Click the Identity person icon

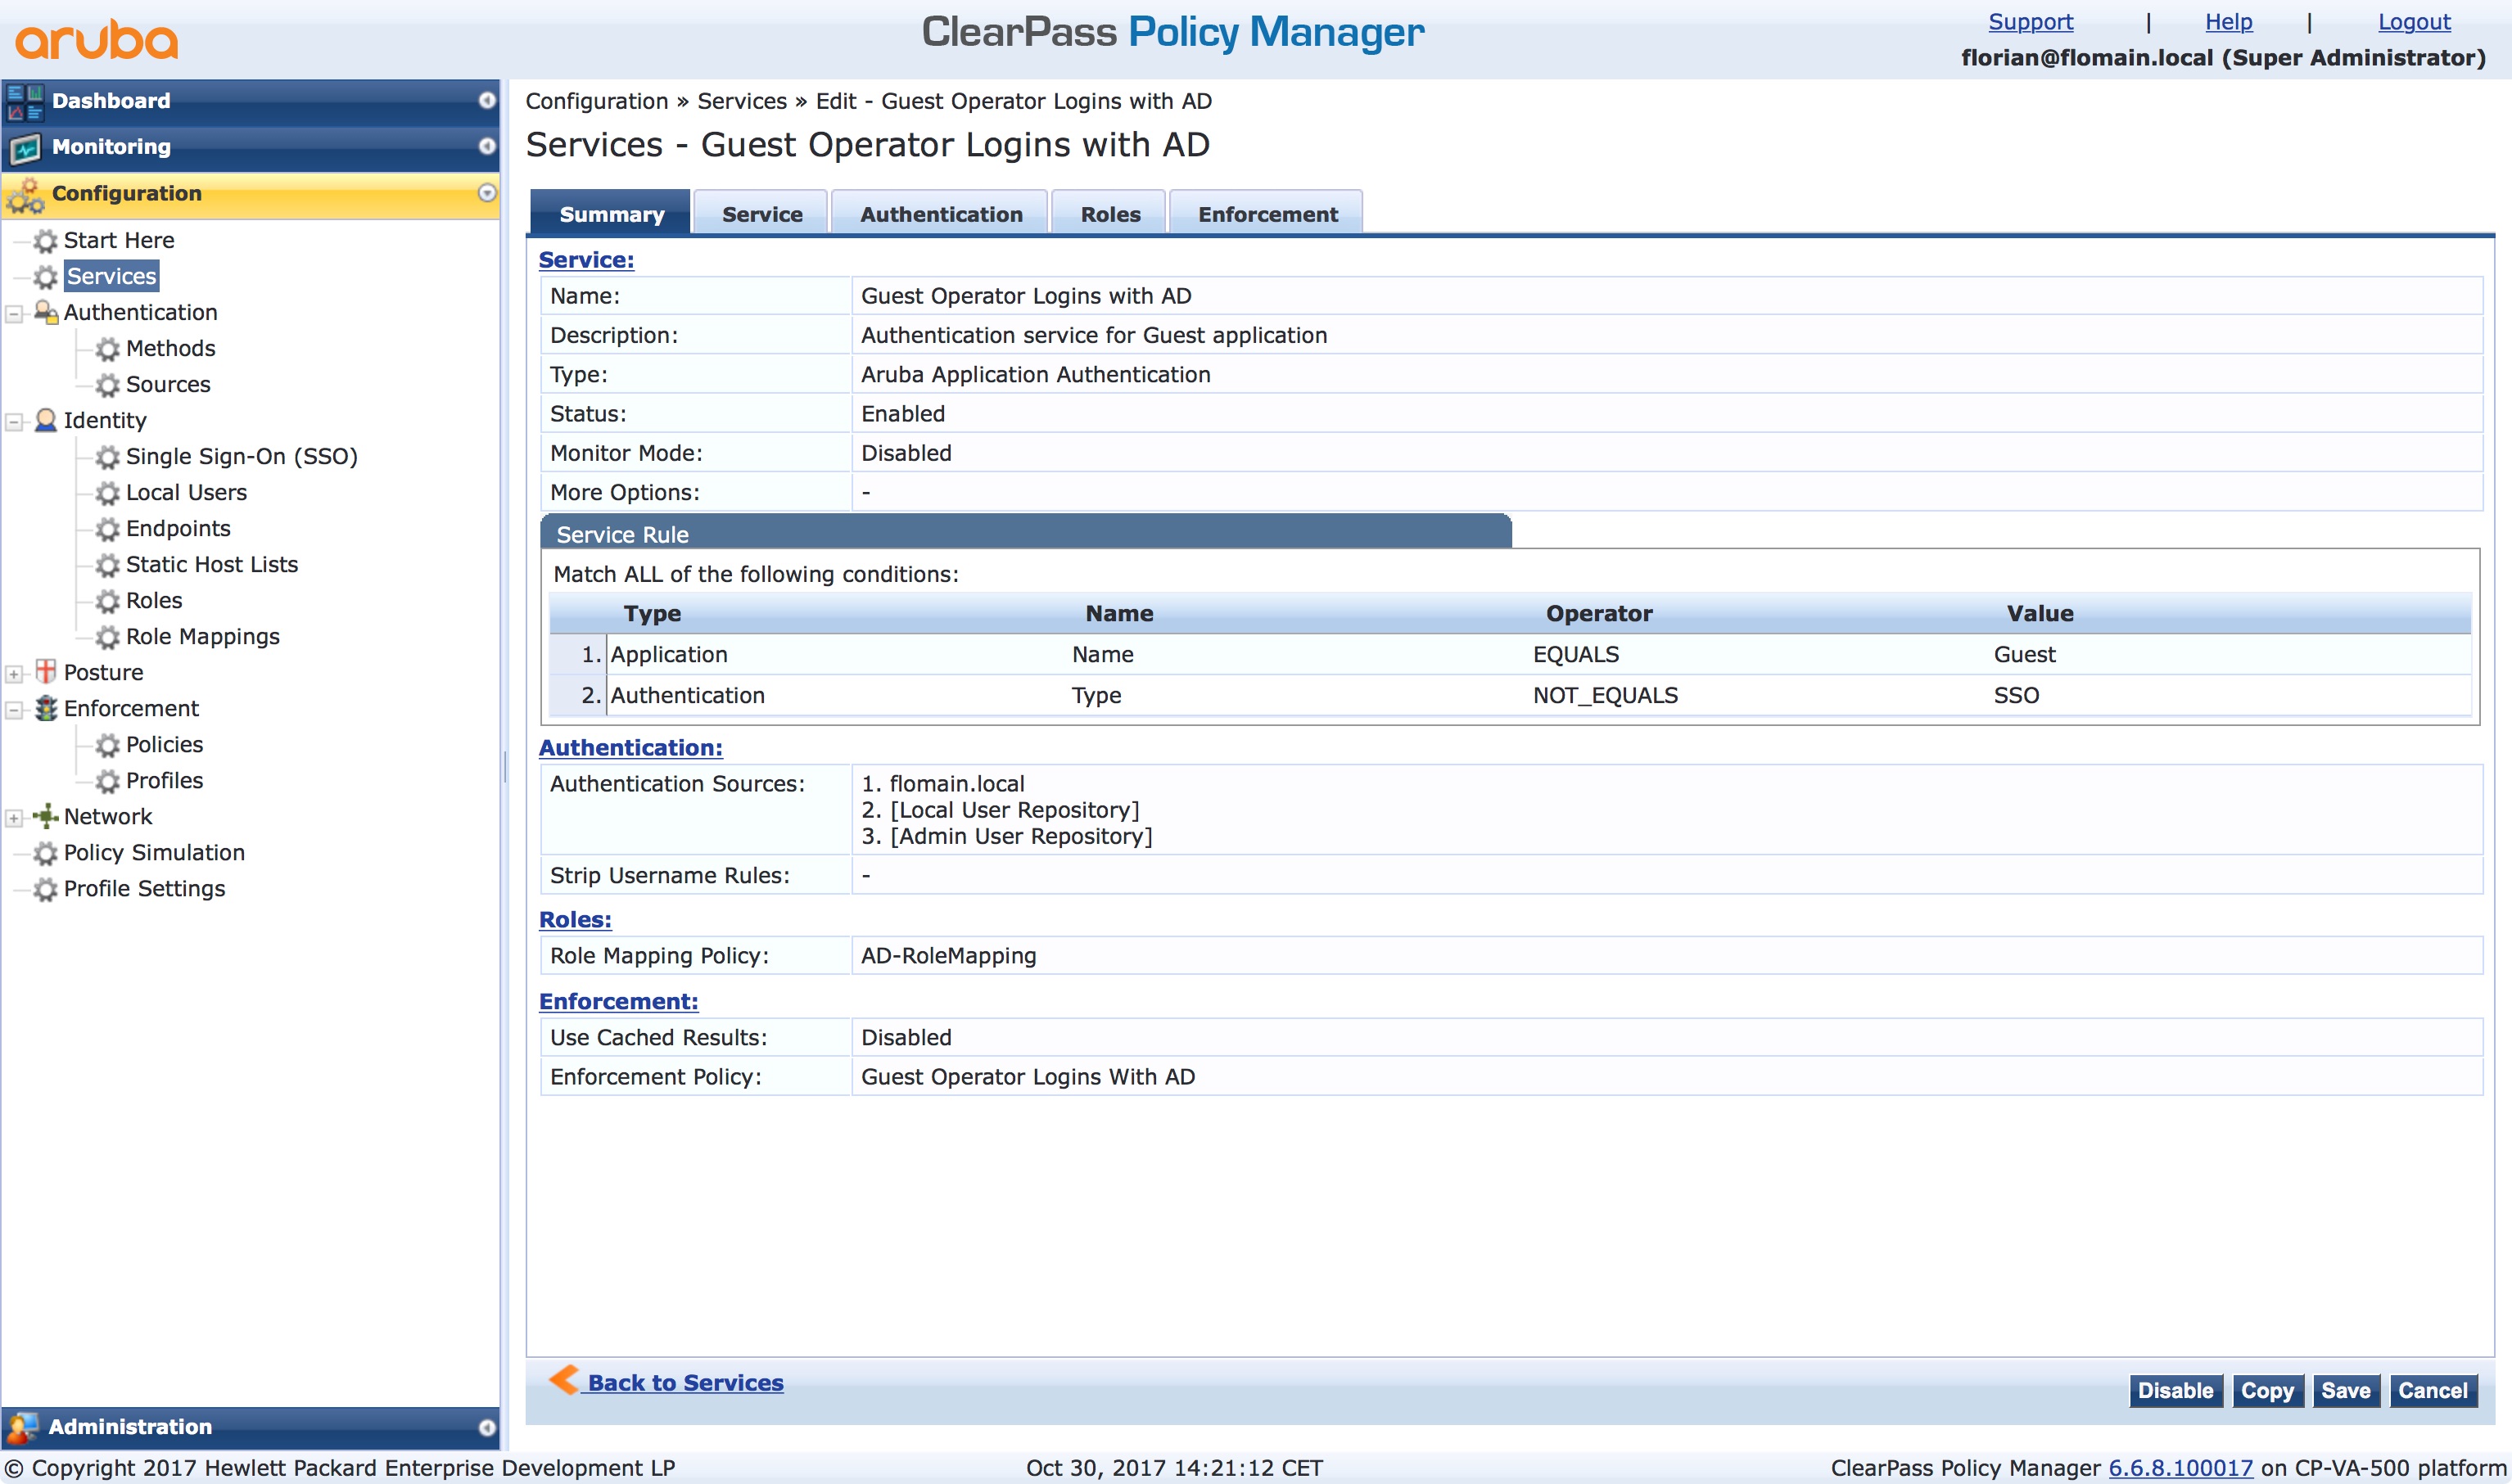46,420
